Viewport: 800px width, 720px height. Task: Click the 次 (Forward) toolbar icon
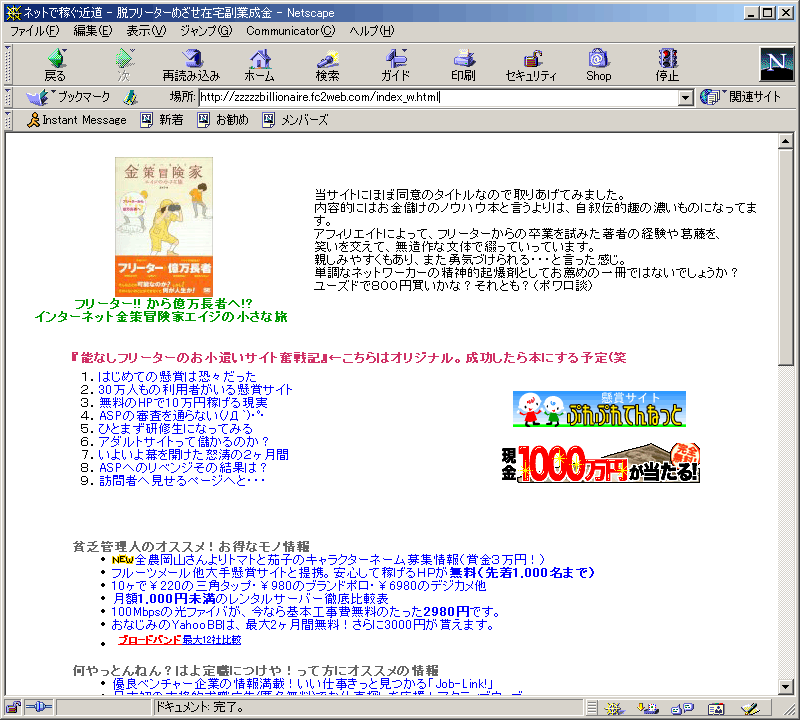[124, 64]
